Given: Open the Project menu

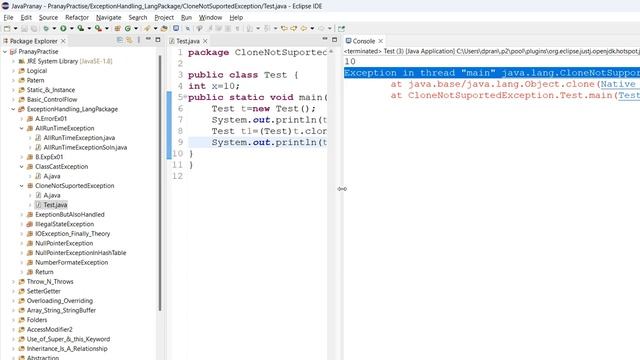Looking at the screenshot, I should (164, 18).
